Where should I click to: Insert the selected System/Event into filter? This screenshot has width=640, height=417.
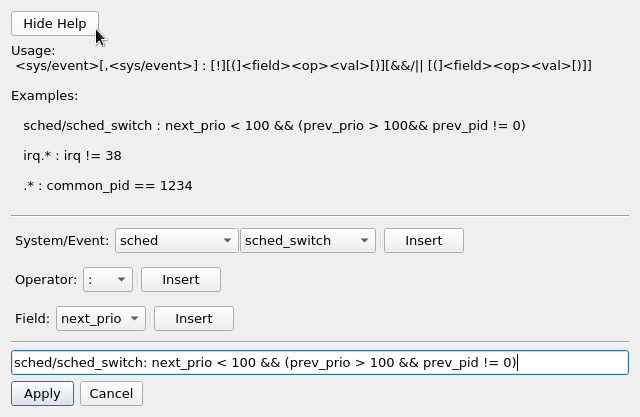(424, 241)
